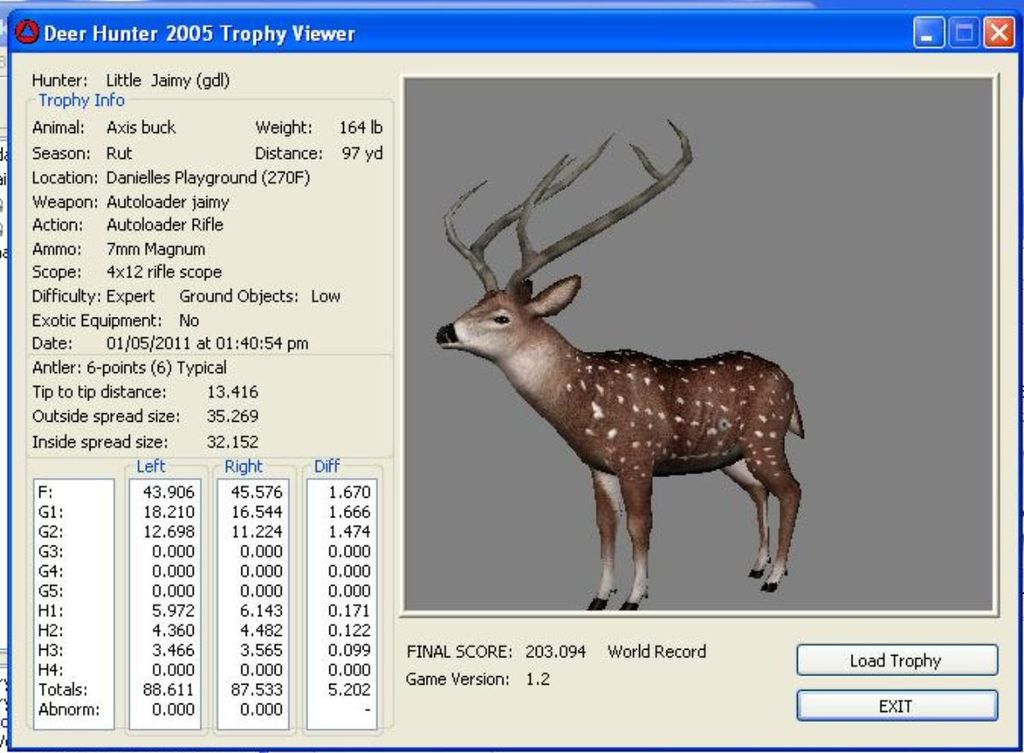Click the Right H3 value 3.565

[261, 650]
